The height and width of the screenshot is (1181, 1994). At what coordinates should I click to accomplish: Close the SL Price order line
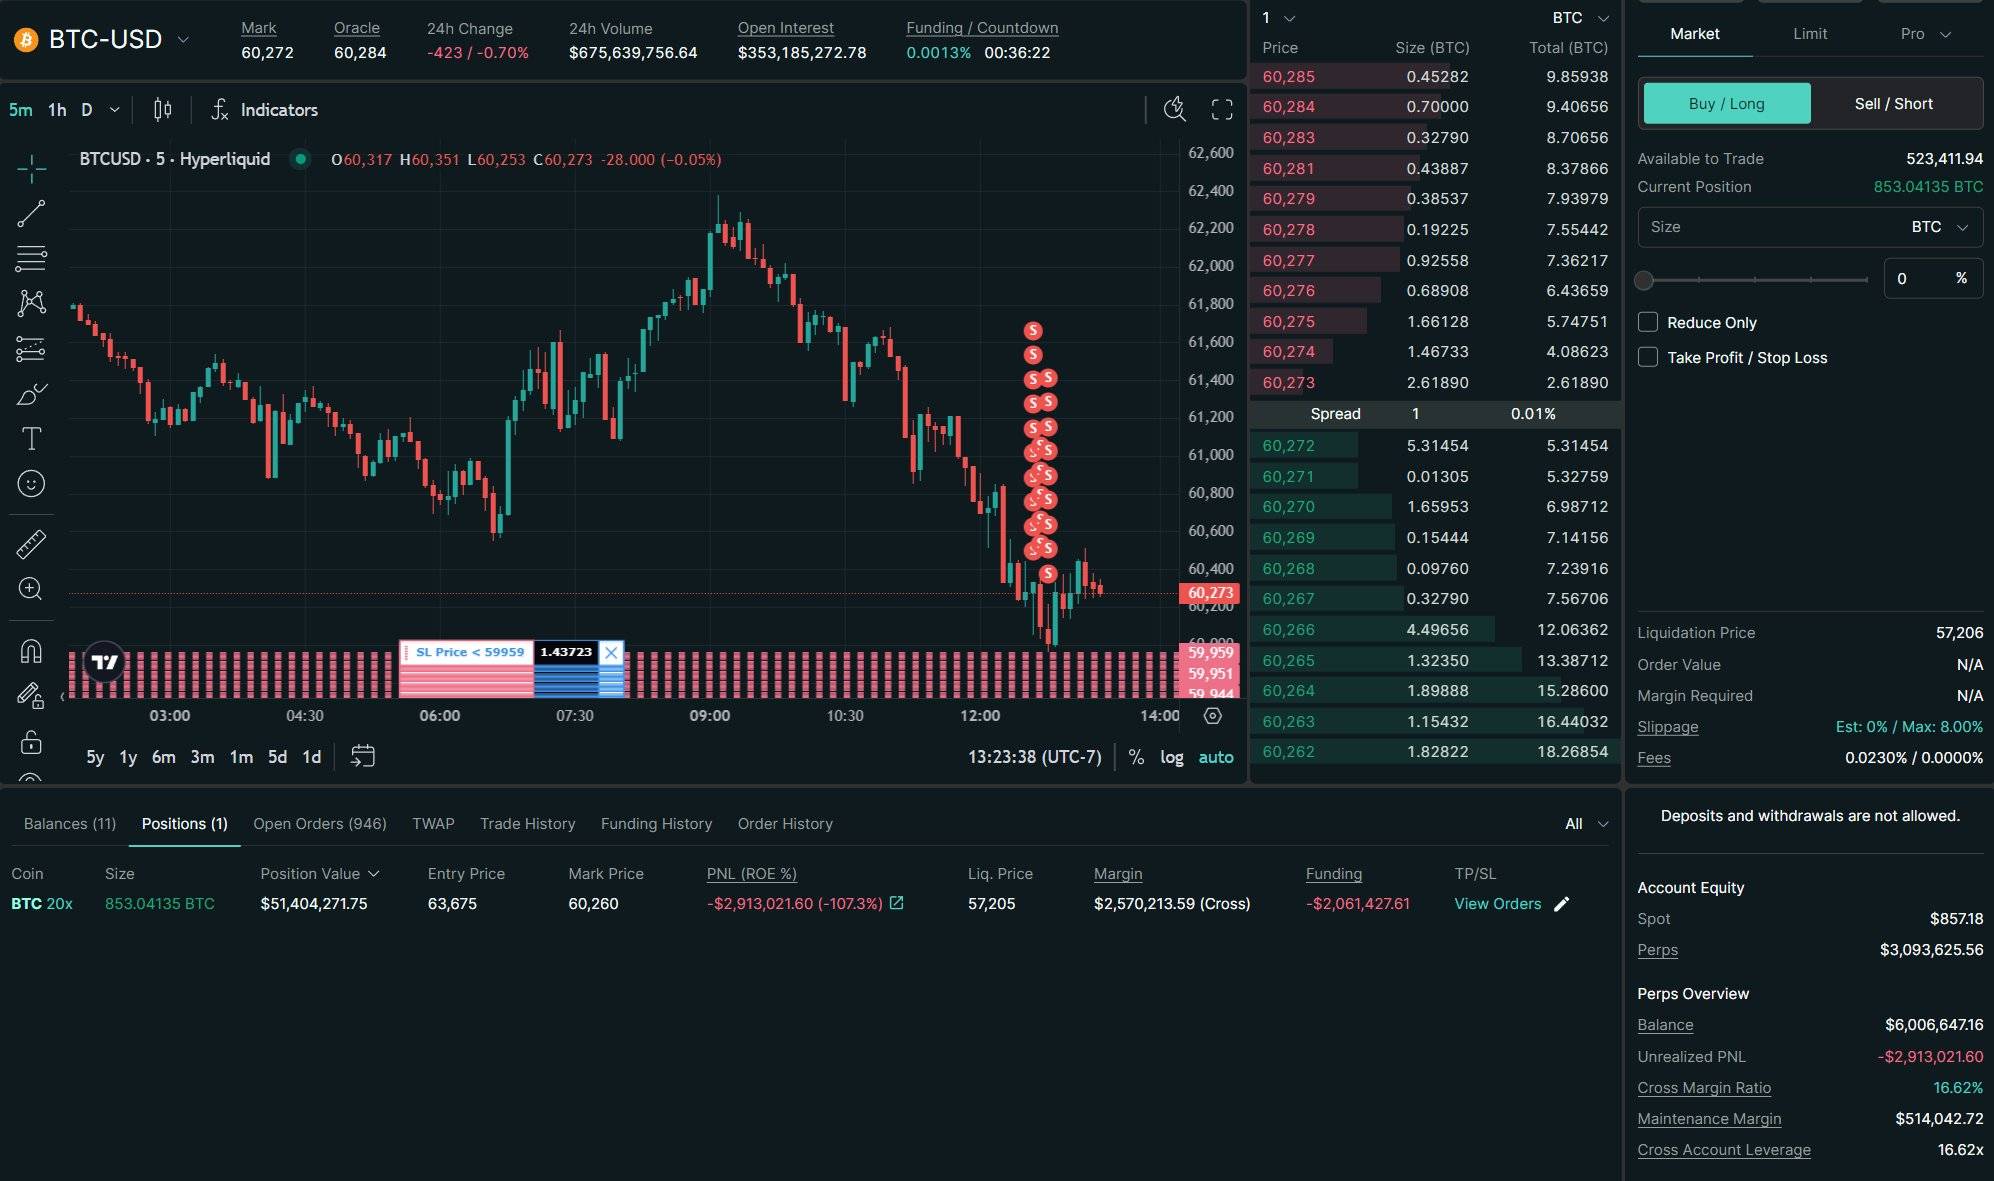pos(611,652)
